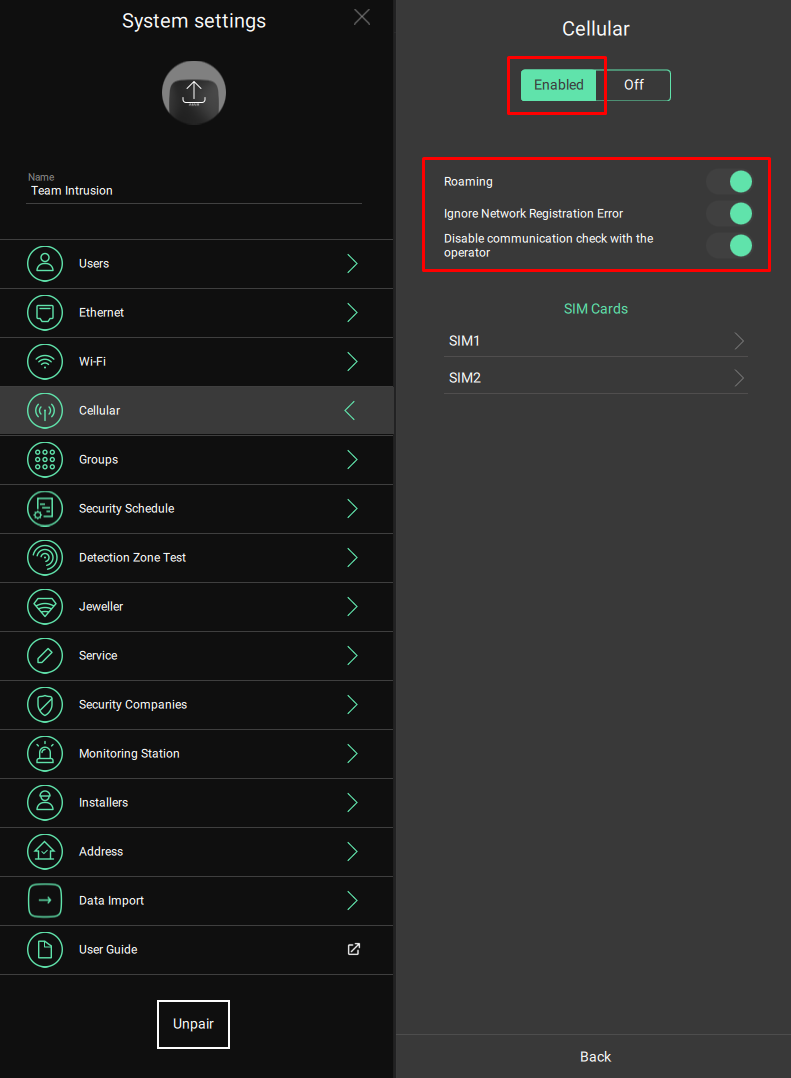This screenshot has width=791, height=1078.
Task: Select the SIM1 row
Action: (595, 341)
